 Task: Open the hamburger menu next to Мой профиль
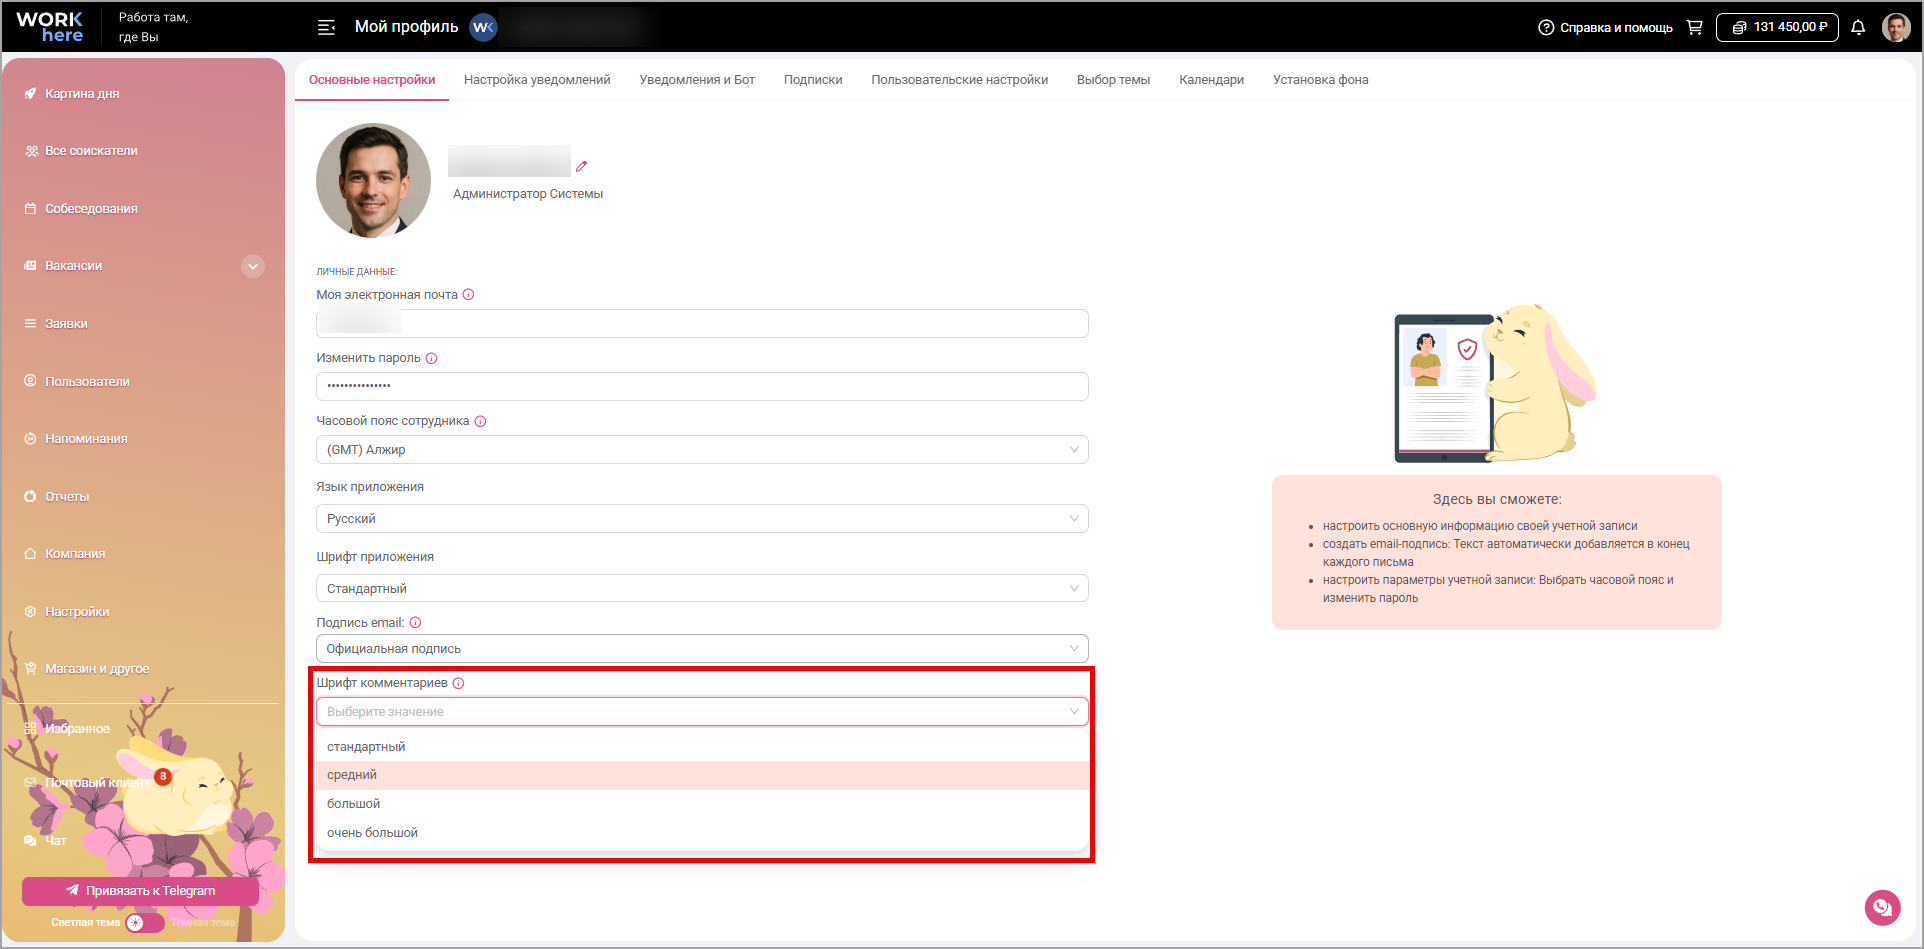coord(326,27)
